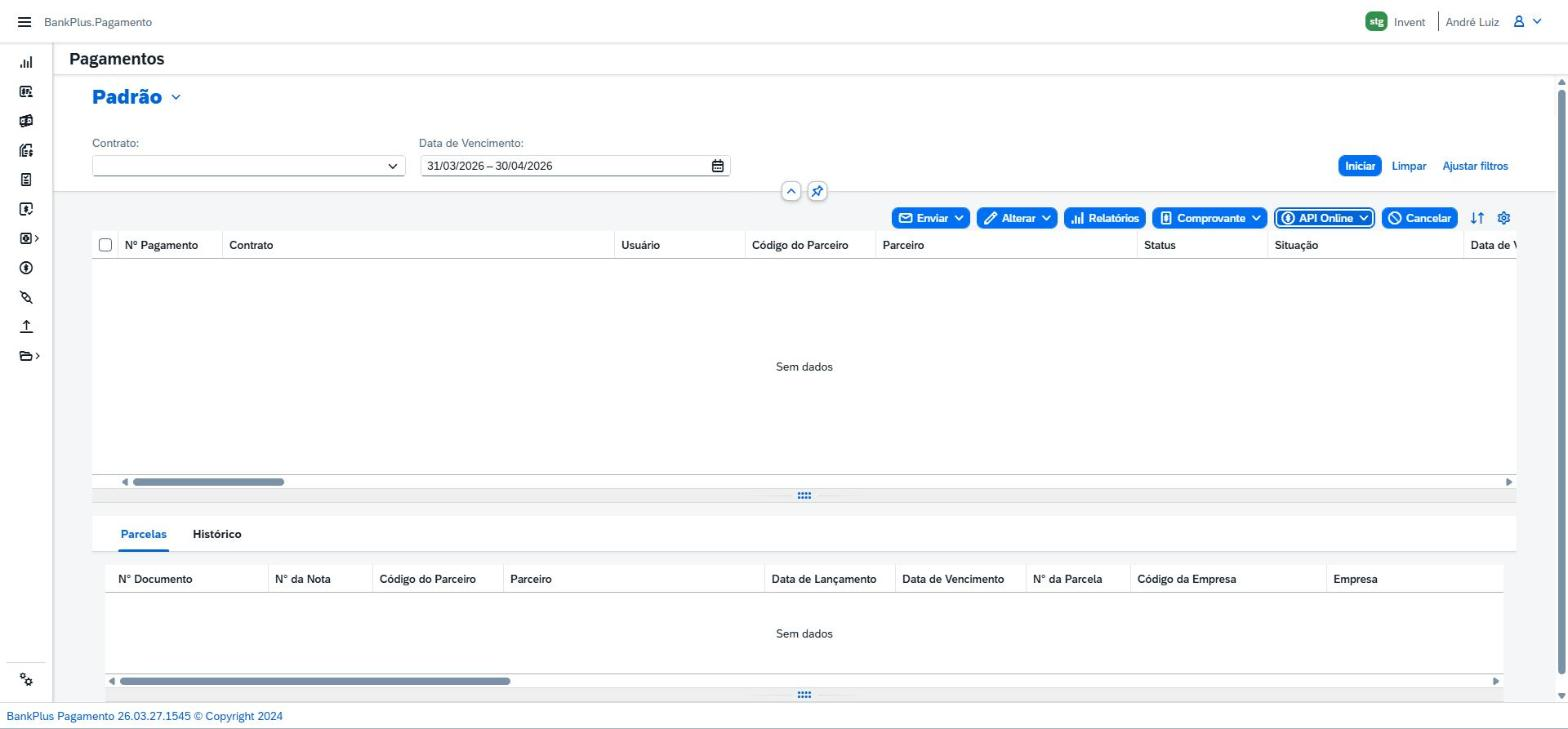Switch to the Histórico tab
This screenshot has width=1568, height=729.
[217, 534]
